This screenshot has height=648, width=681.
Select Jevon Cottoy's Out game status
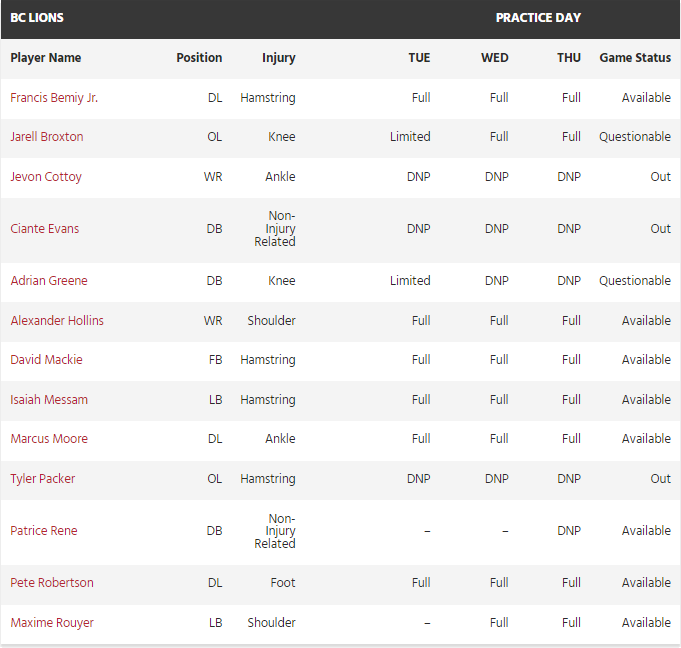(661, 177)
